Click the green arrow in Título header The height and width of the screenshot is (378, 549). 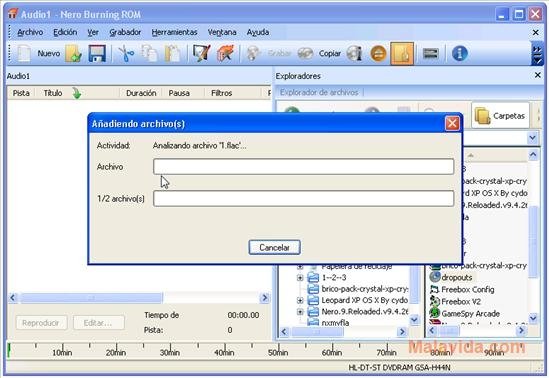pyautogui.click(x=76, y=93)
